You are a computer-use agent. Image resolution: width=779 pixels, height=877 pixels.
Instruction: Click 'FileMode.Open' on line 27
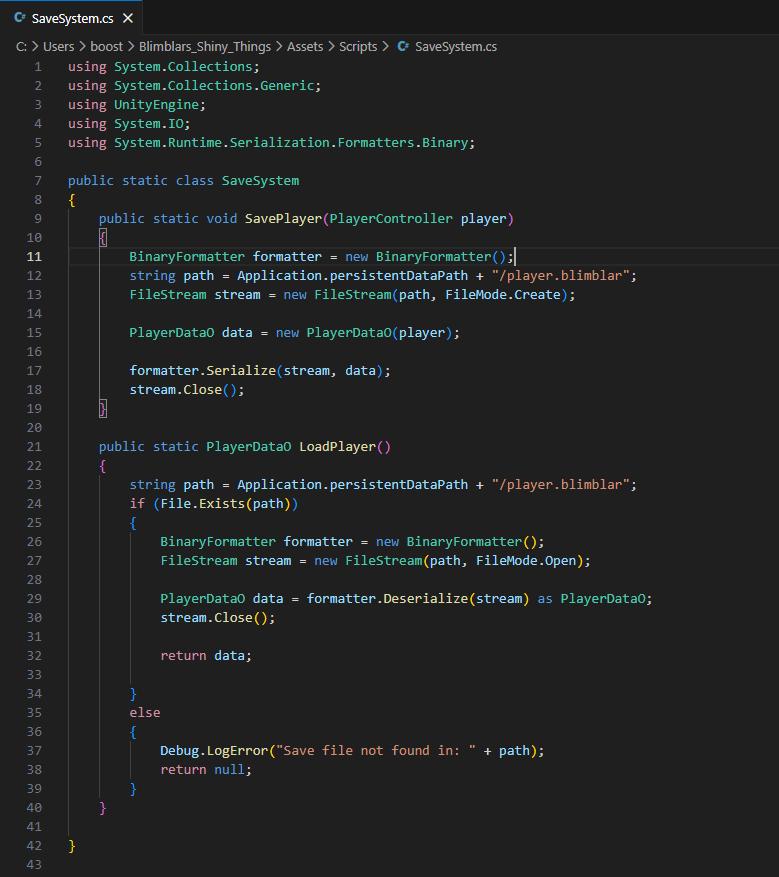[x=526, y=560]
